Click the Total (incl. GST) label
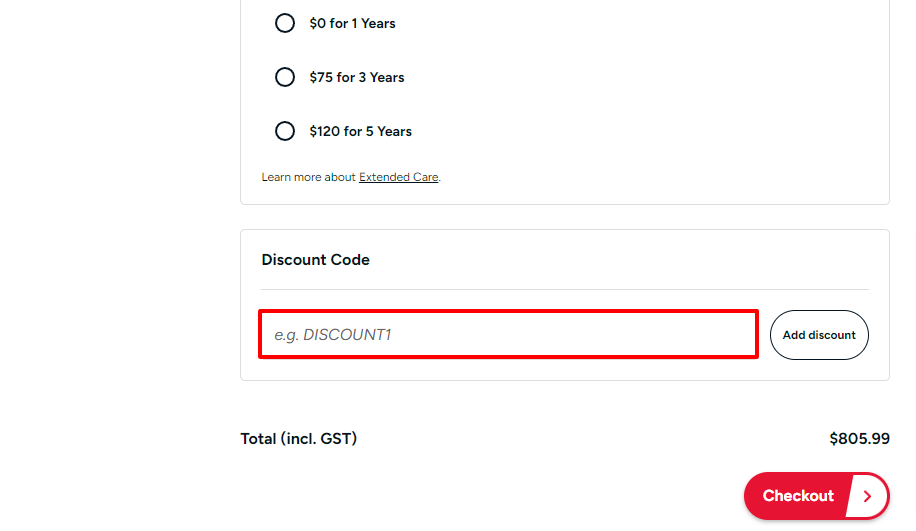Viewport: 916px width, 531px height. point(298,438)
